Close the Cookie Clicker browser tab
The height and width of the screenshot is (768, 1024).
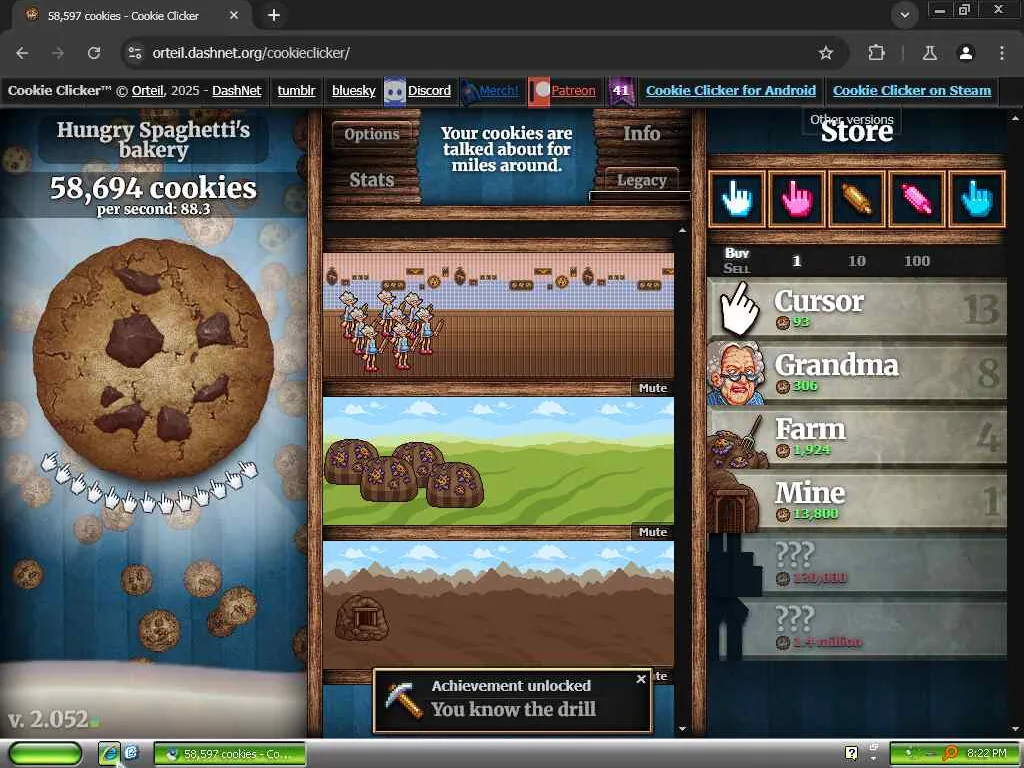[x=234, y=15]
